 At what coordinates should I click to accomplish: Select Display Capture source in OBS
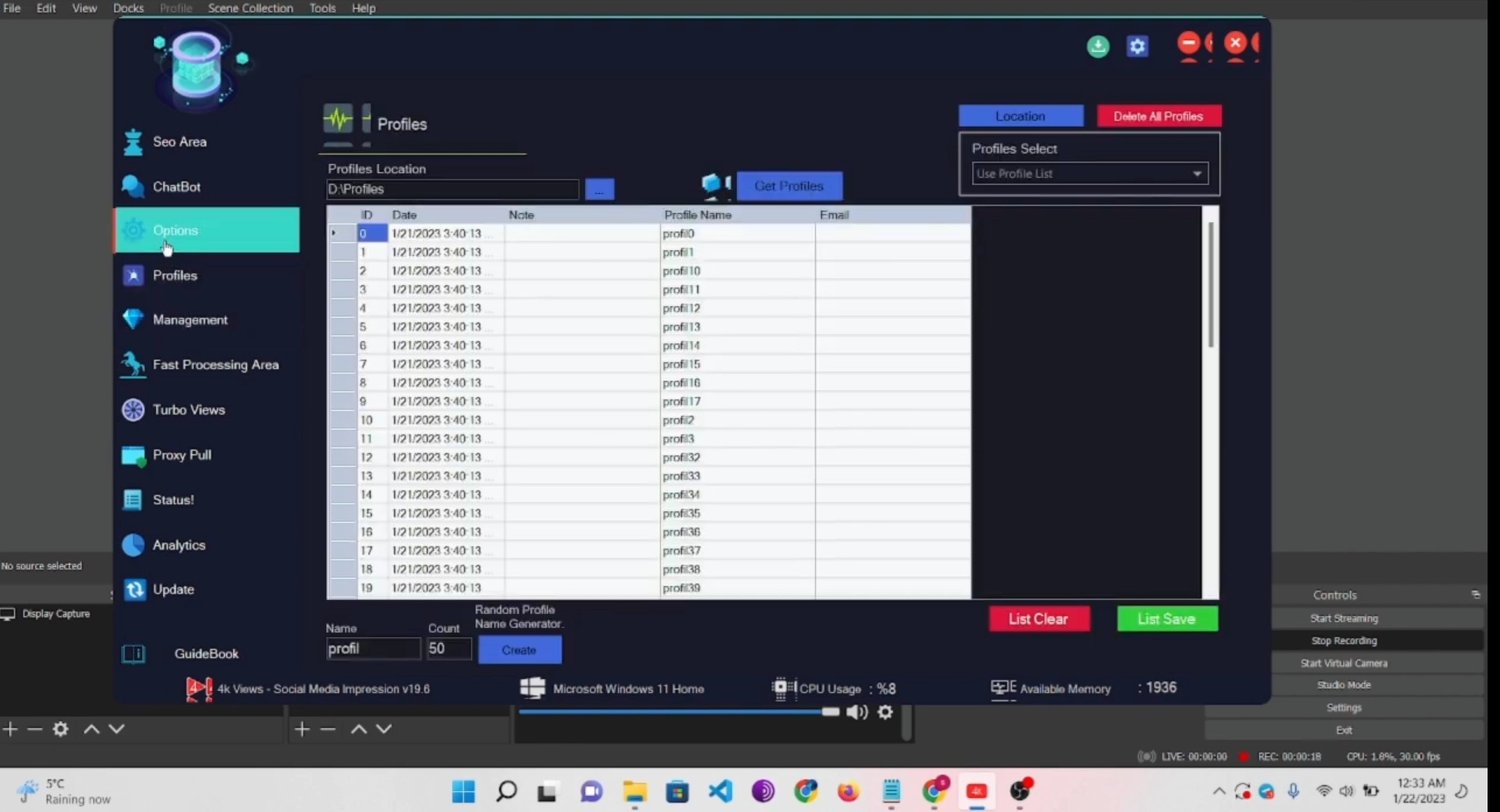point(56,614)
